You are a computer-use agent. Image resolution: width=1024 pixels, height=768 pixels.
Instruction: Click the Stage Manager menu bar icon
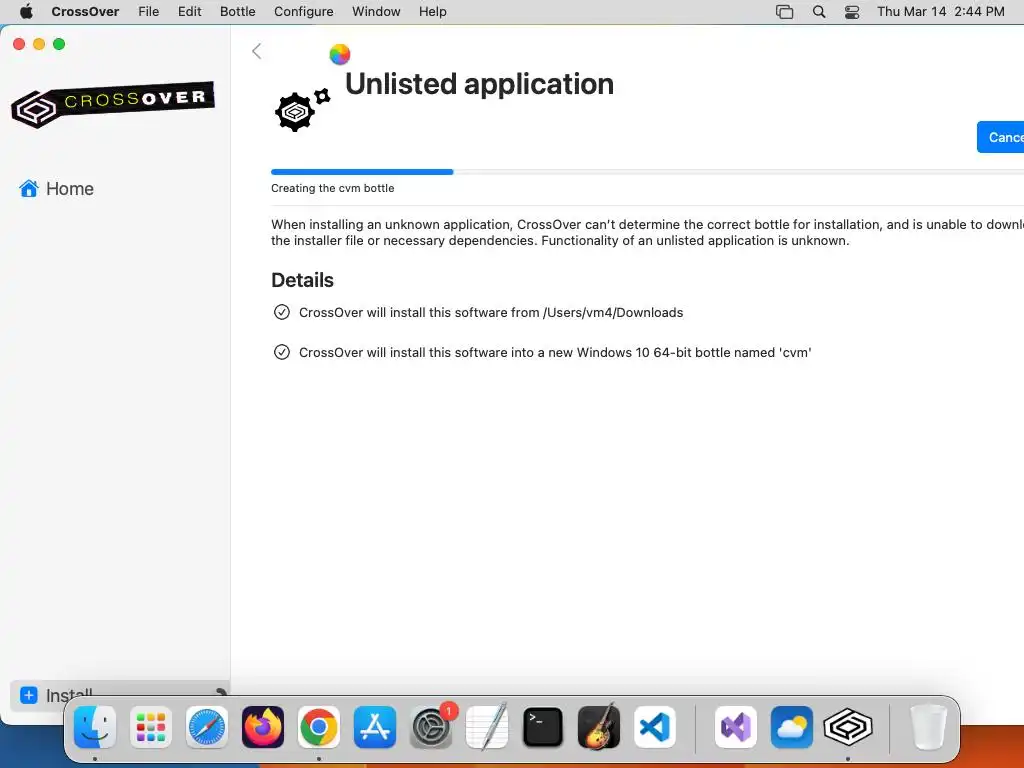[x=784, y=12]
